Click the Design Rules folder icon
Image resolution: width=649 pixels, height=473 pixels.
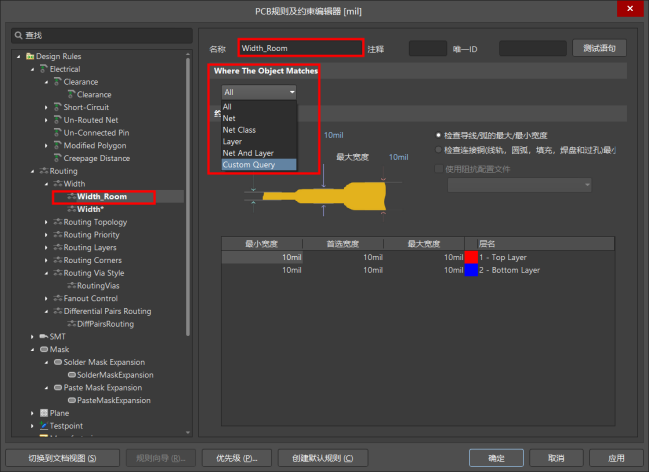click(x=30, y=56)
